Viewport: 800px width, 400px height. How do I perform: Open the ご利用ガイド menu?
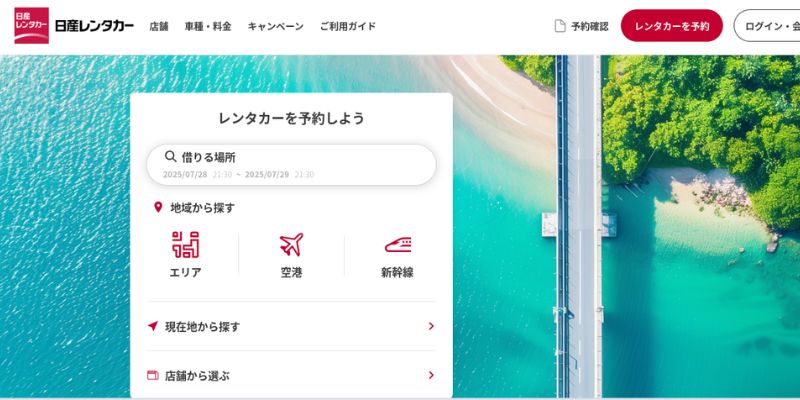(x=348, y=27)
